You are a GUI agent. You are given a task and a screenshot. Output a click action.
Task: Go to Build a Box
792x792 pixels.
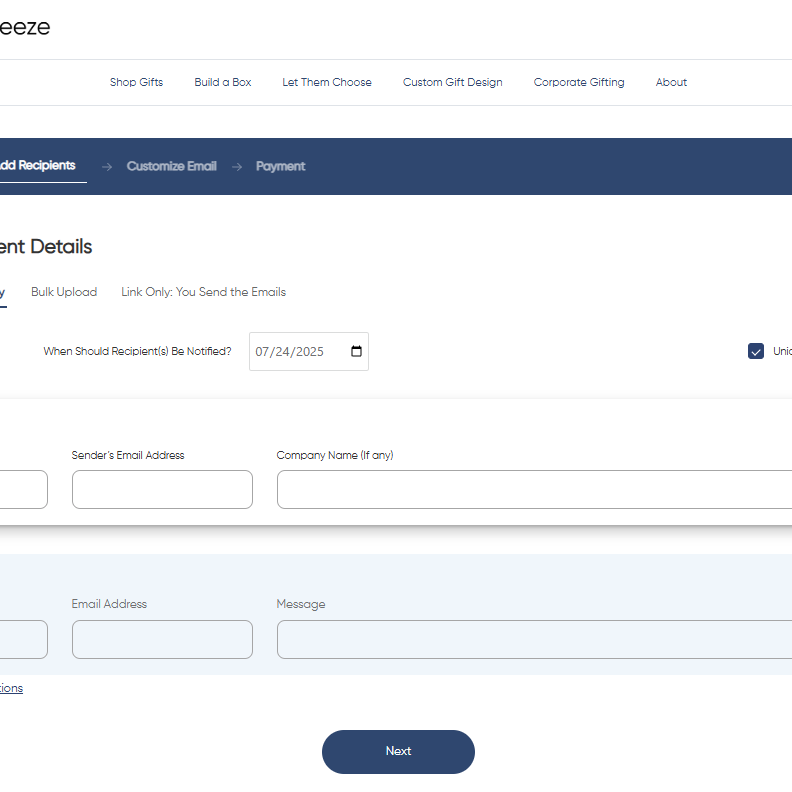pos(222,82)
